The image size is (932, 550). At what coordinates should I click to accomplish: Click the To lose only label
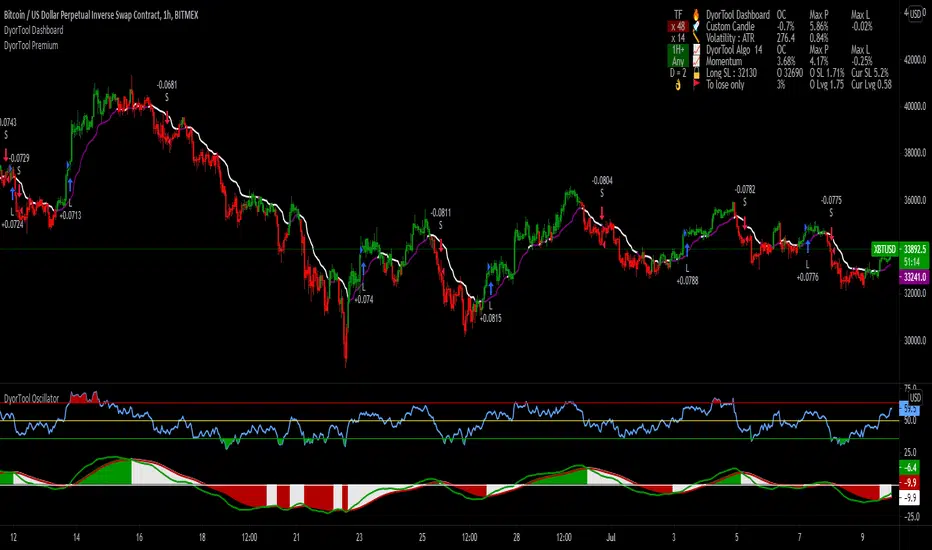[x=725, y=84]
